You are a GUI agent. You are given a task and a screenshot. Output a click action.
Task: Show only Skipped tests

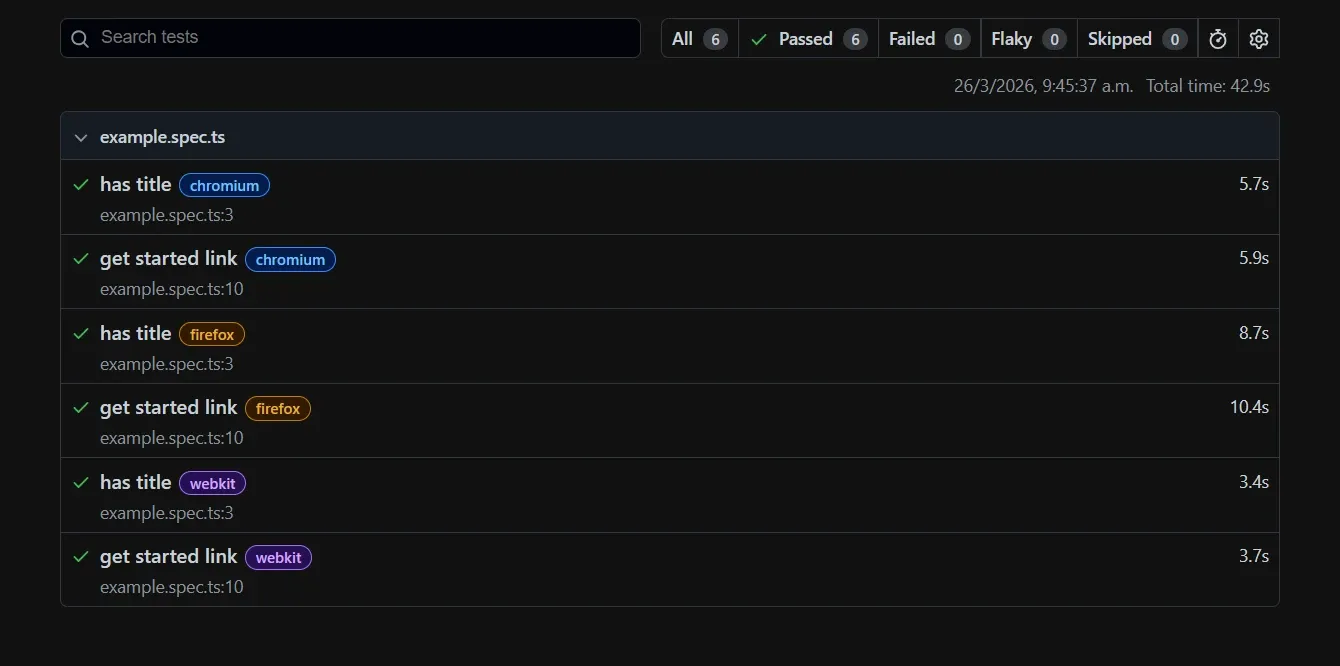(x=1118, y=38)
